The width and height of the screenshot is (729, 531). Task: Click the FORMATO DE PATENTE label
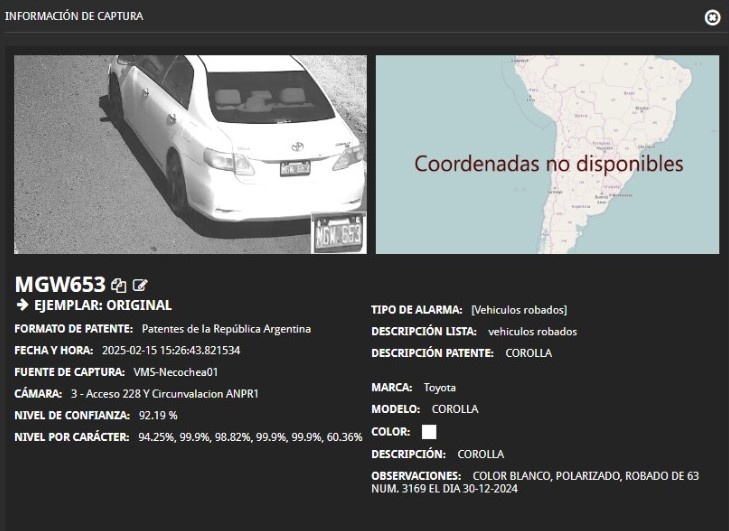click(73, 329)
